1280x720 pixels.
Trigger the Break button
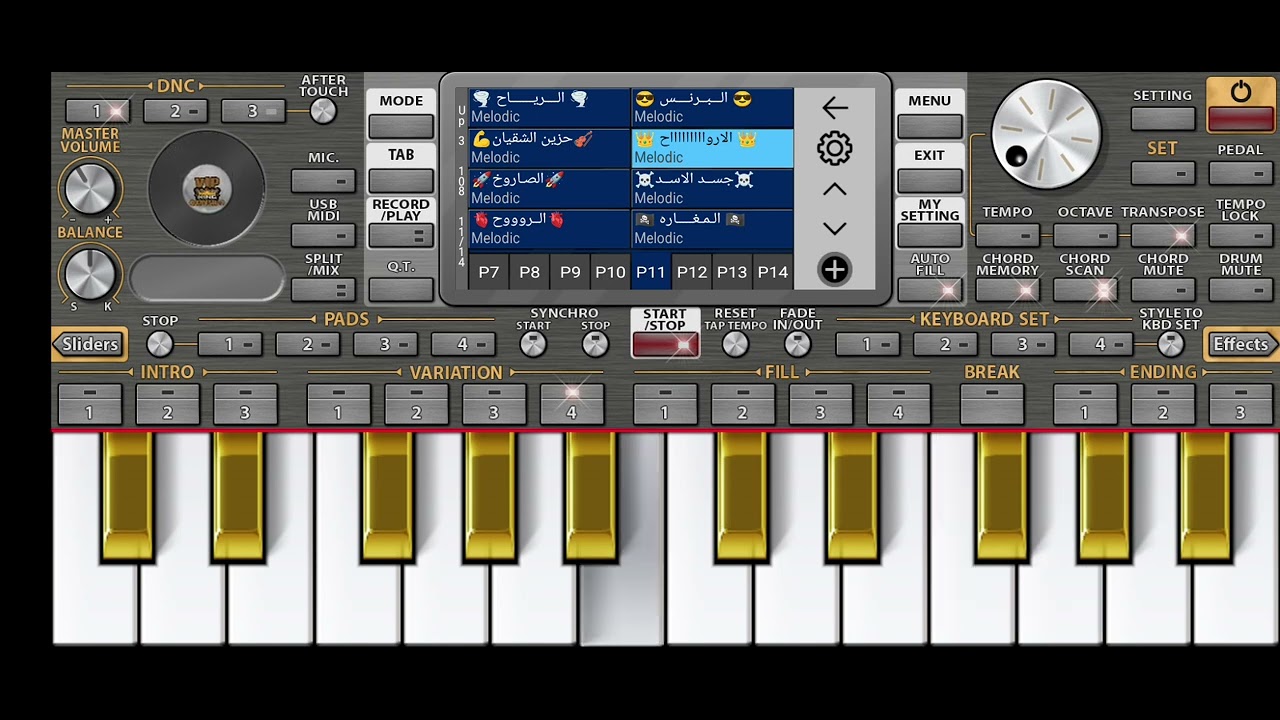pyautogui.click(x=992, y=404)
